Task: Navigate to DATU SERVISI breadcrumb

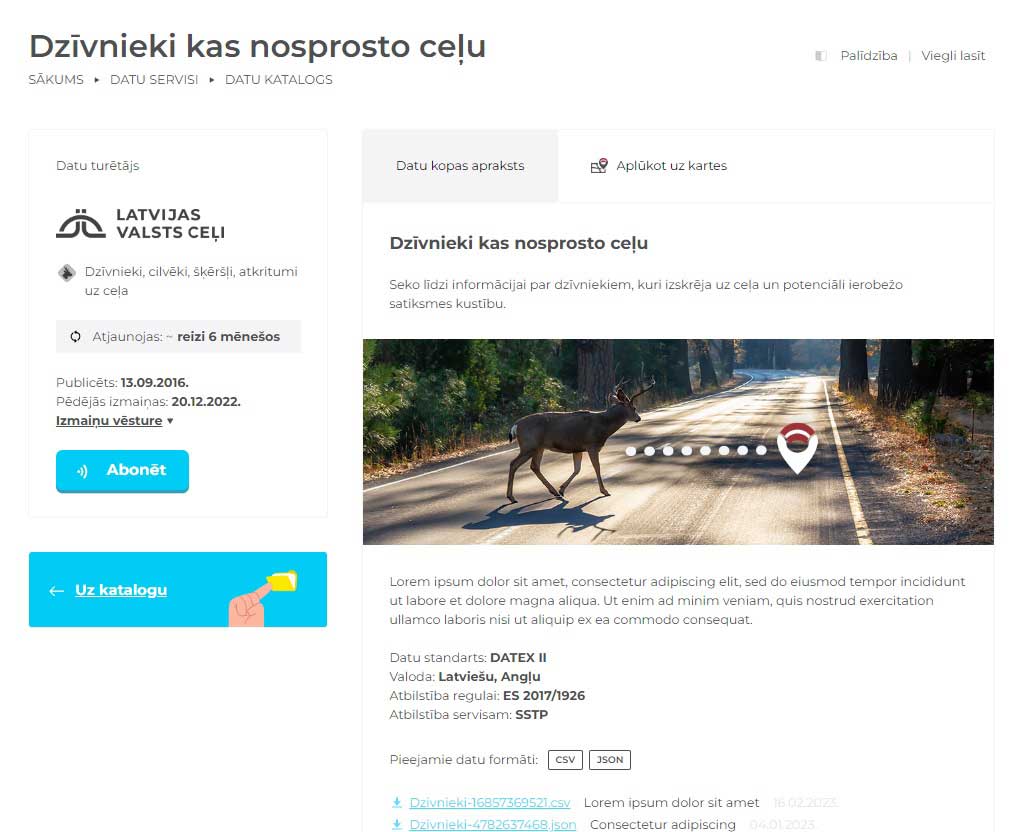Action: tap(154, 80)
